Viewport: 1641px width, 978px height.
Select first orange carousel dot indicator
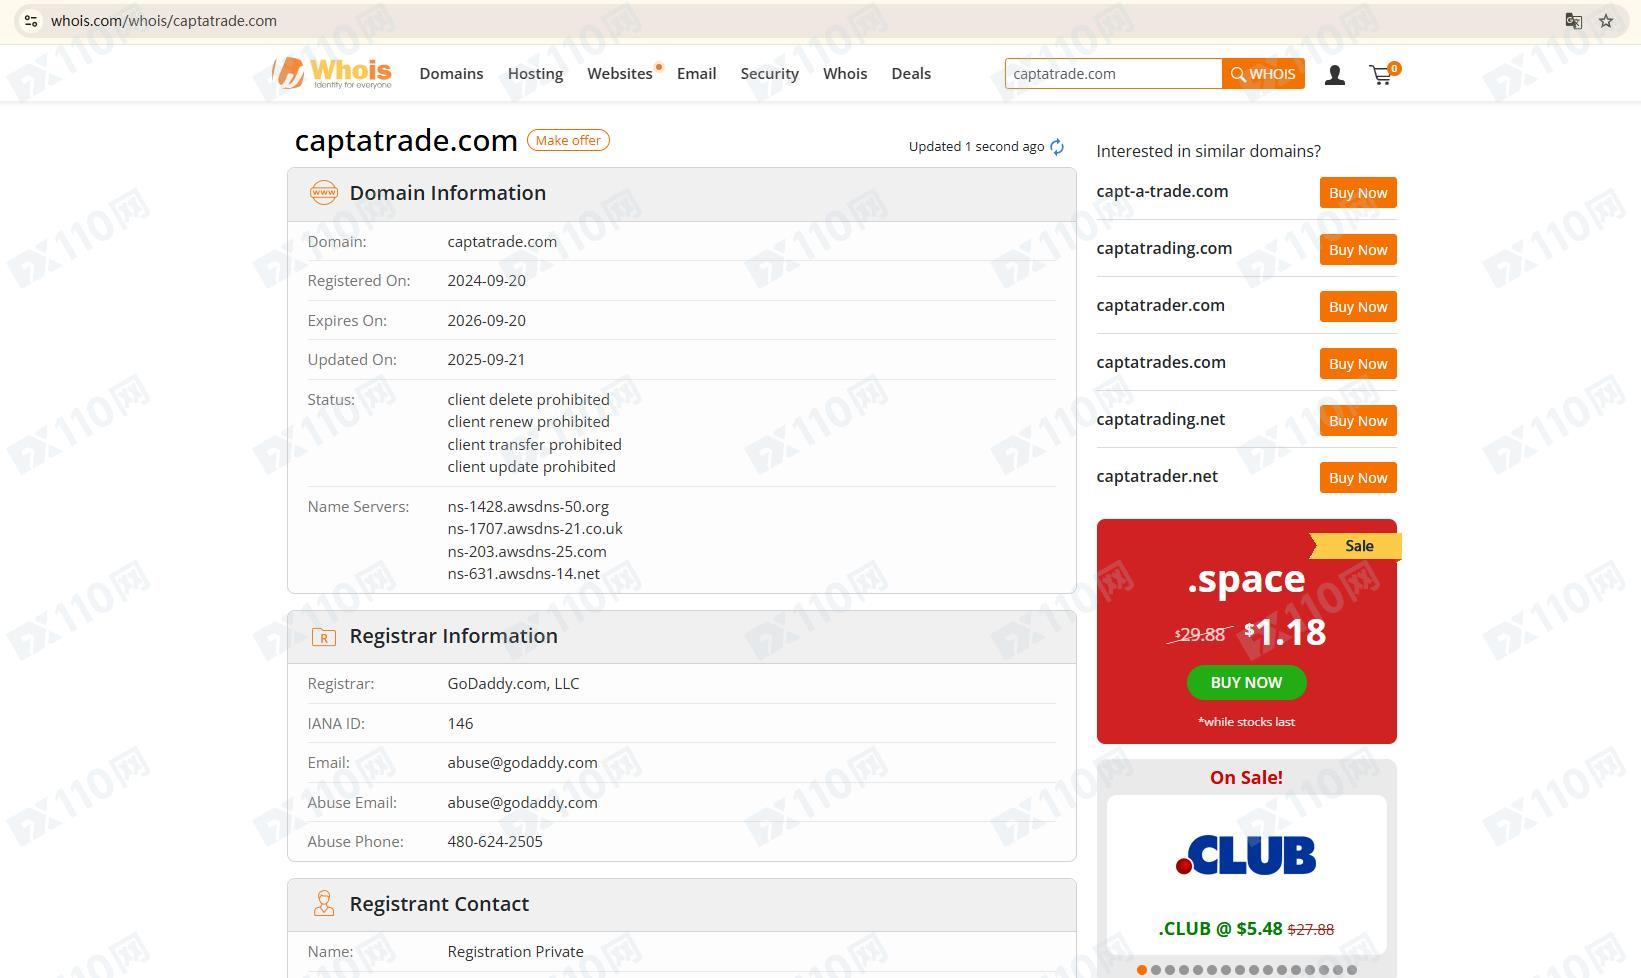(1142, 970)
